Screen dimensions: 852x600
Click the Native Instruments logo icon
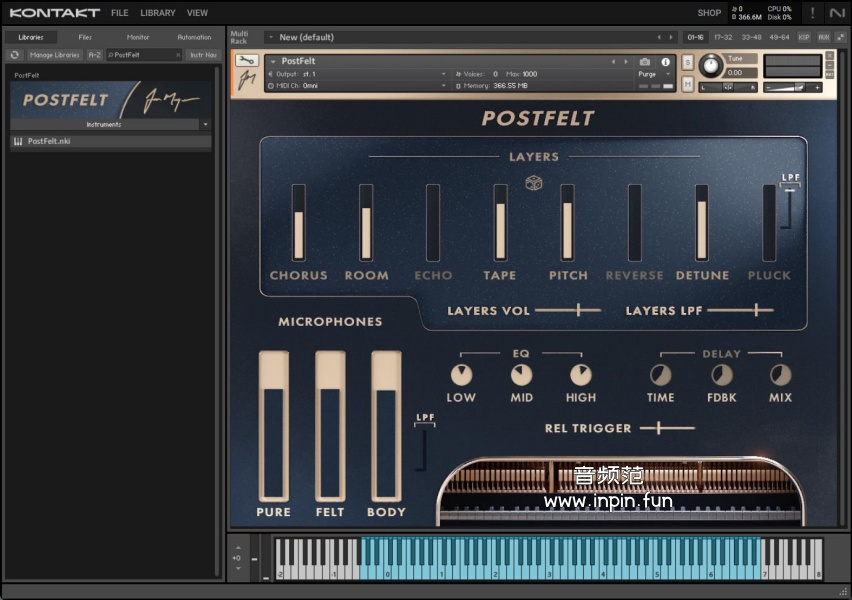coord(837,13)
